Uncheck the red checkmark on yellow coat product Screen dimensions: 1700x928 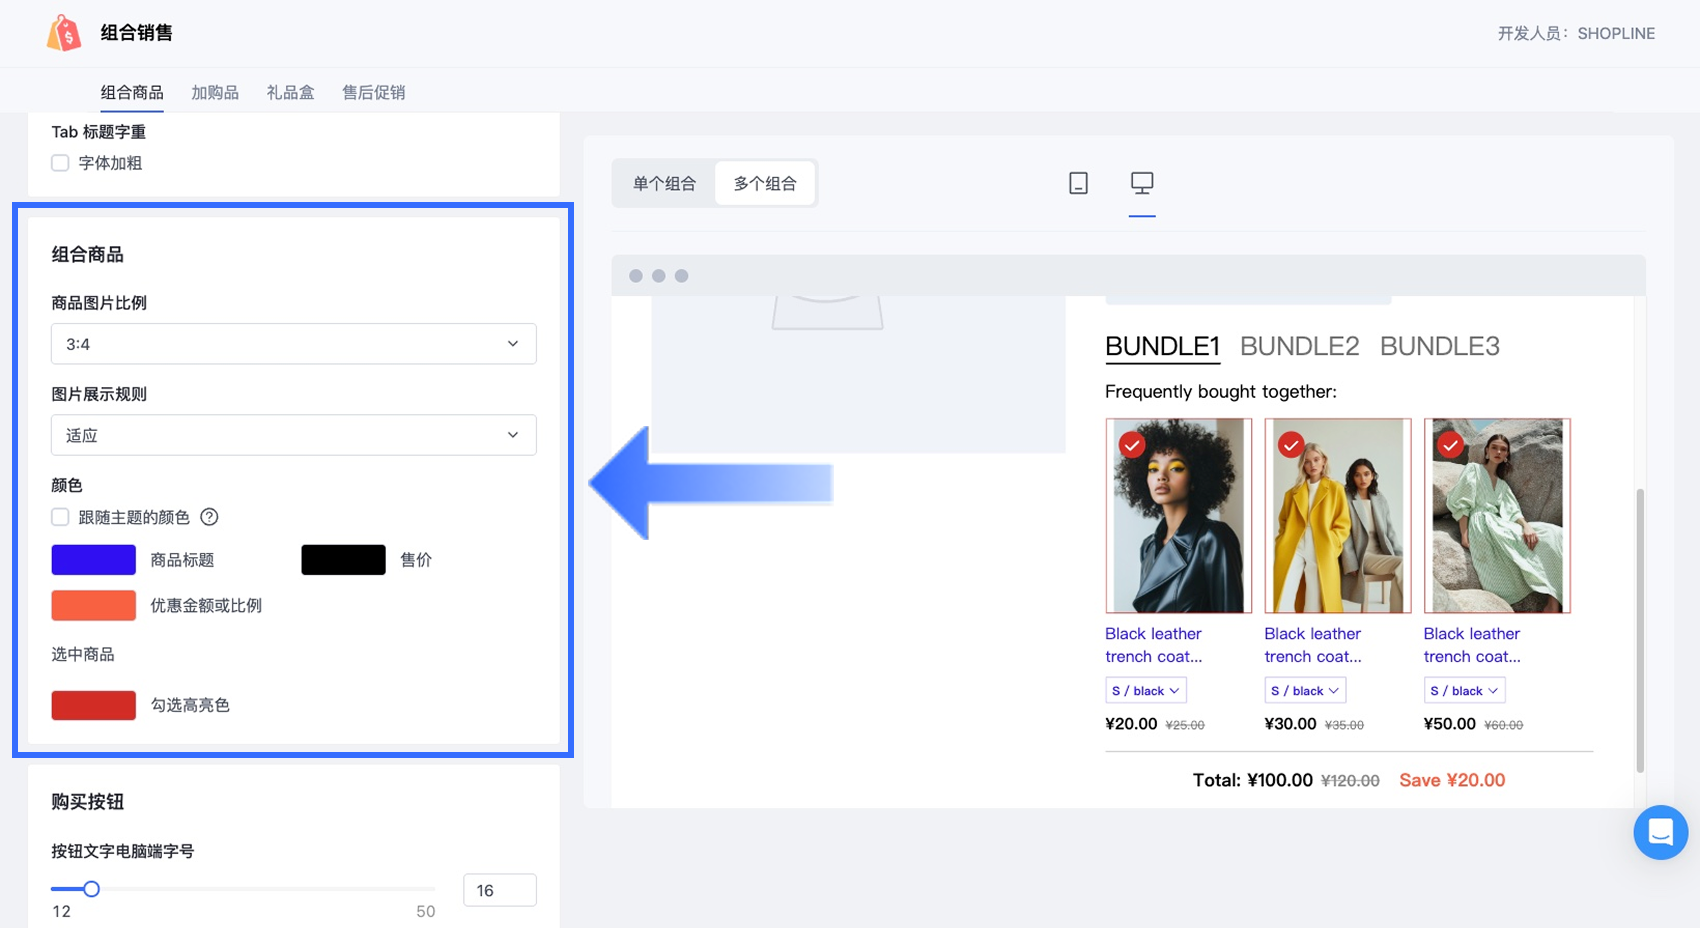pyautogui.click(x=1291, y=445)
